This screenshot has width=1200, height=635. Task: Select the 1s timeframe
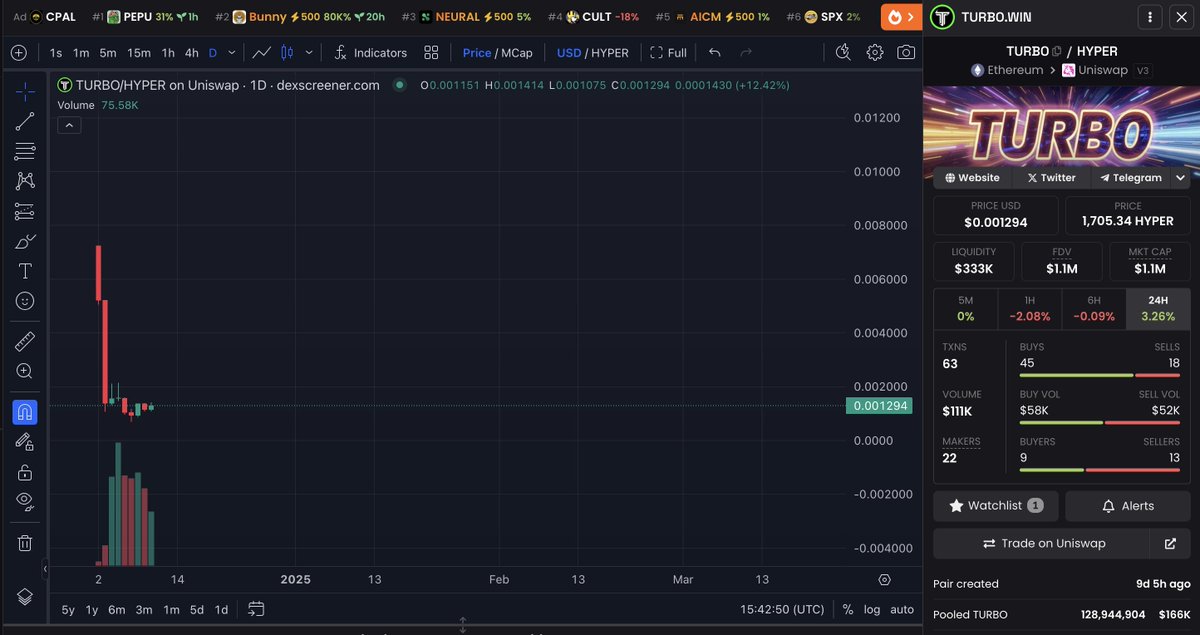56,53
